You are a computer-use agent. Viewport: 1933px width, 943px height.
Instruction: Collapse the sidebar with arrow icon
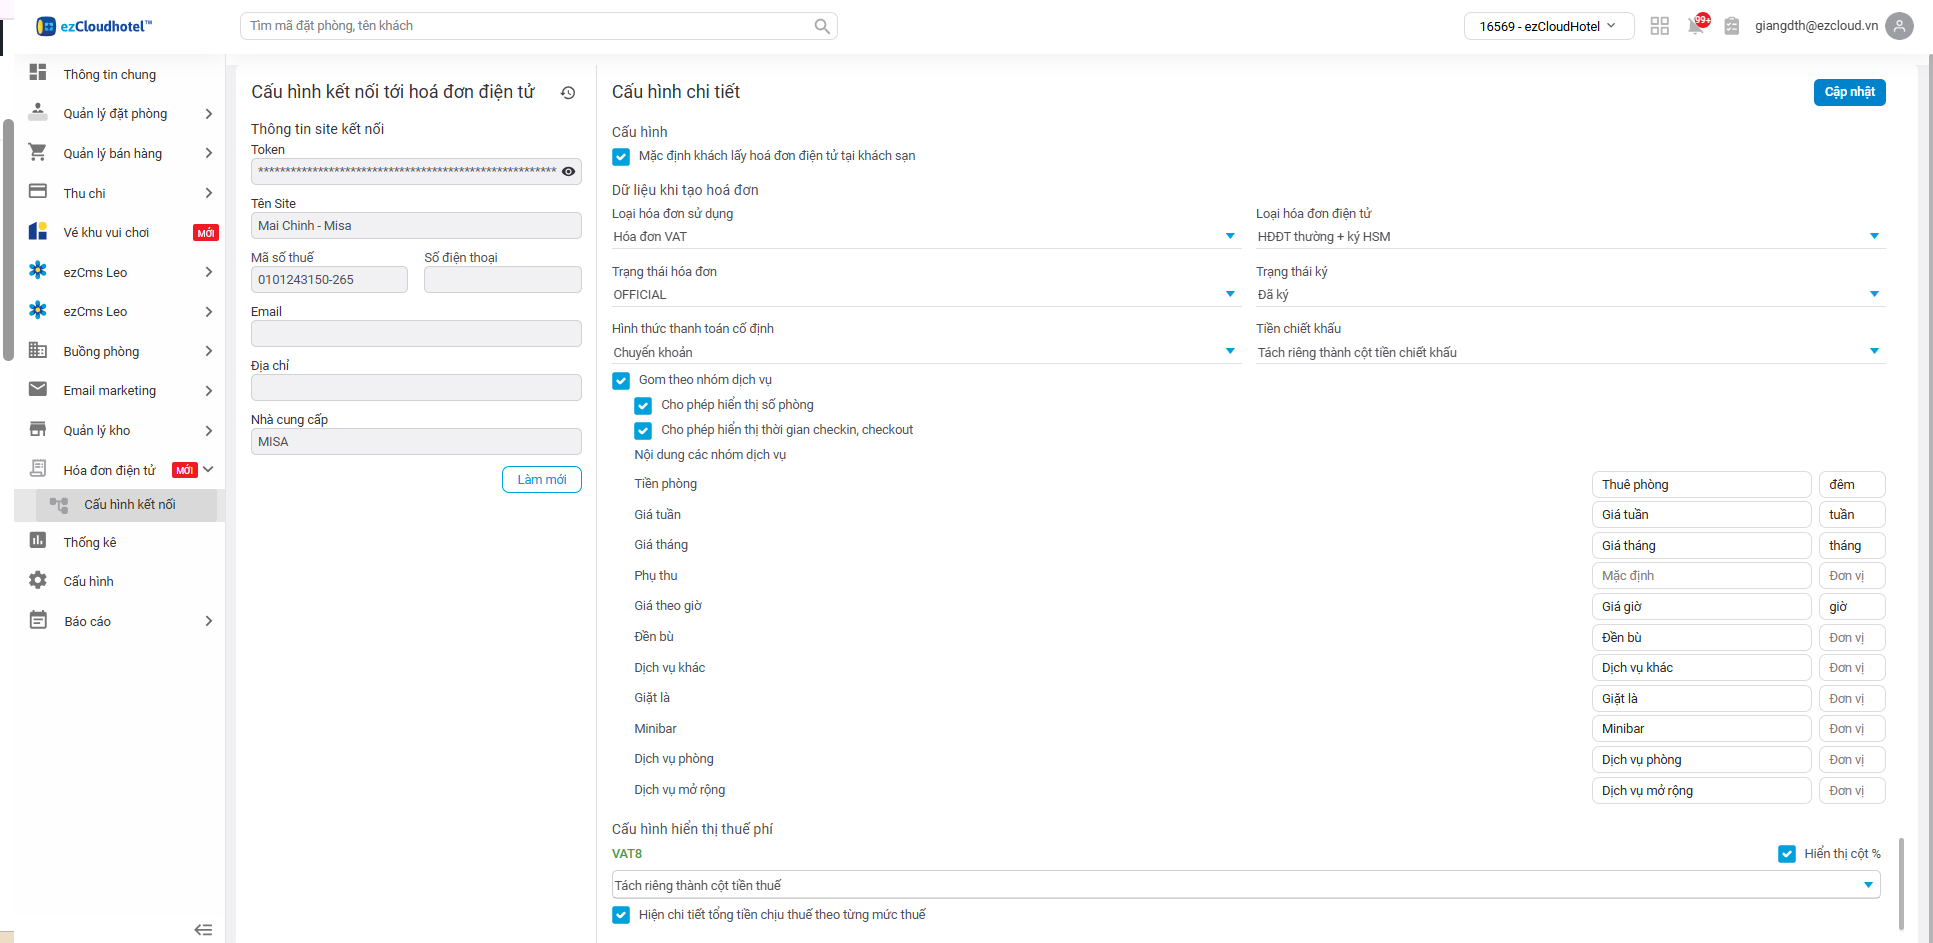tap(203, 929)
